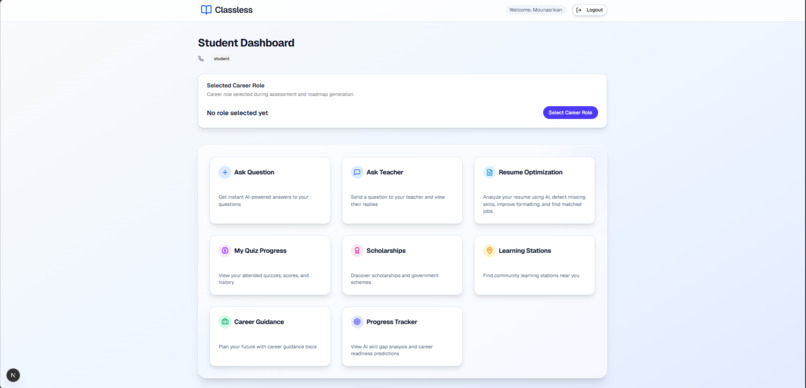
Task: Click the Find community learning stations text
Action: pos(531,275)
